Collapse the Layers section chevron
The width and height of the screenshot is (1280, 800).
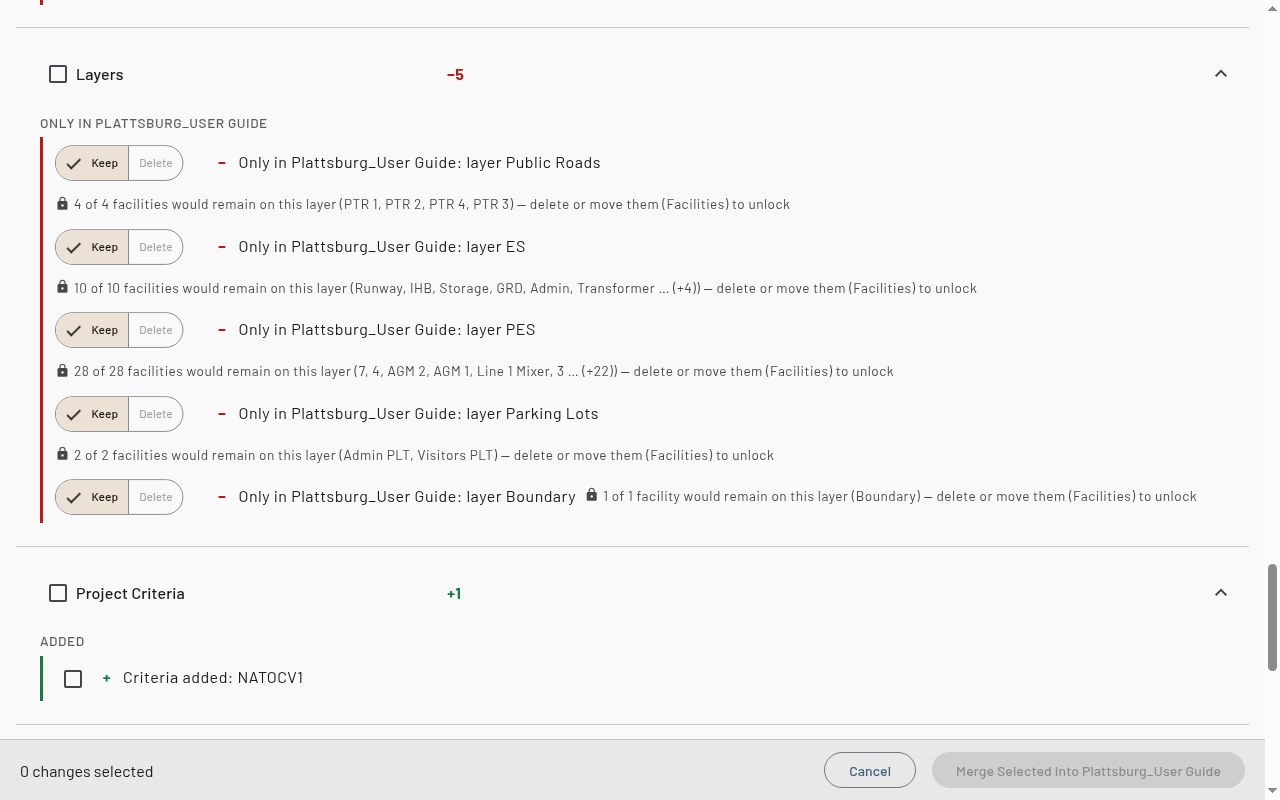pyautogui.click(x=1220, y=74)
